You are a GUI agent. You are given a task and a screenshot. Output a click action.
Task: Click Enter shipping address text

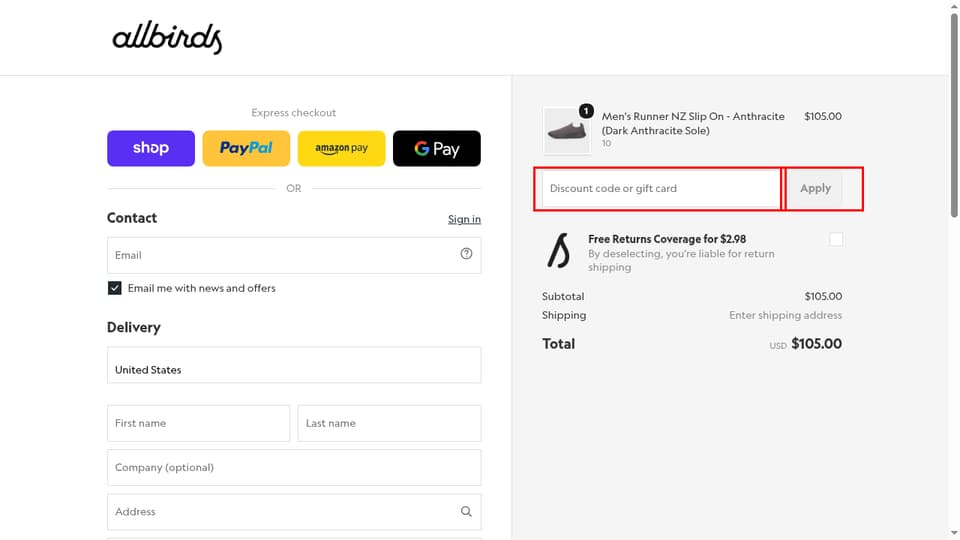(x=786, y=315)
